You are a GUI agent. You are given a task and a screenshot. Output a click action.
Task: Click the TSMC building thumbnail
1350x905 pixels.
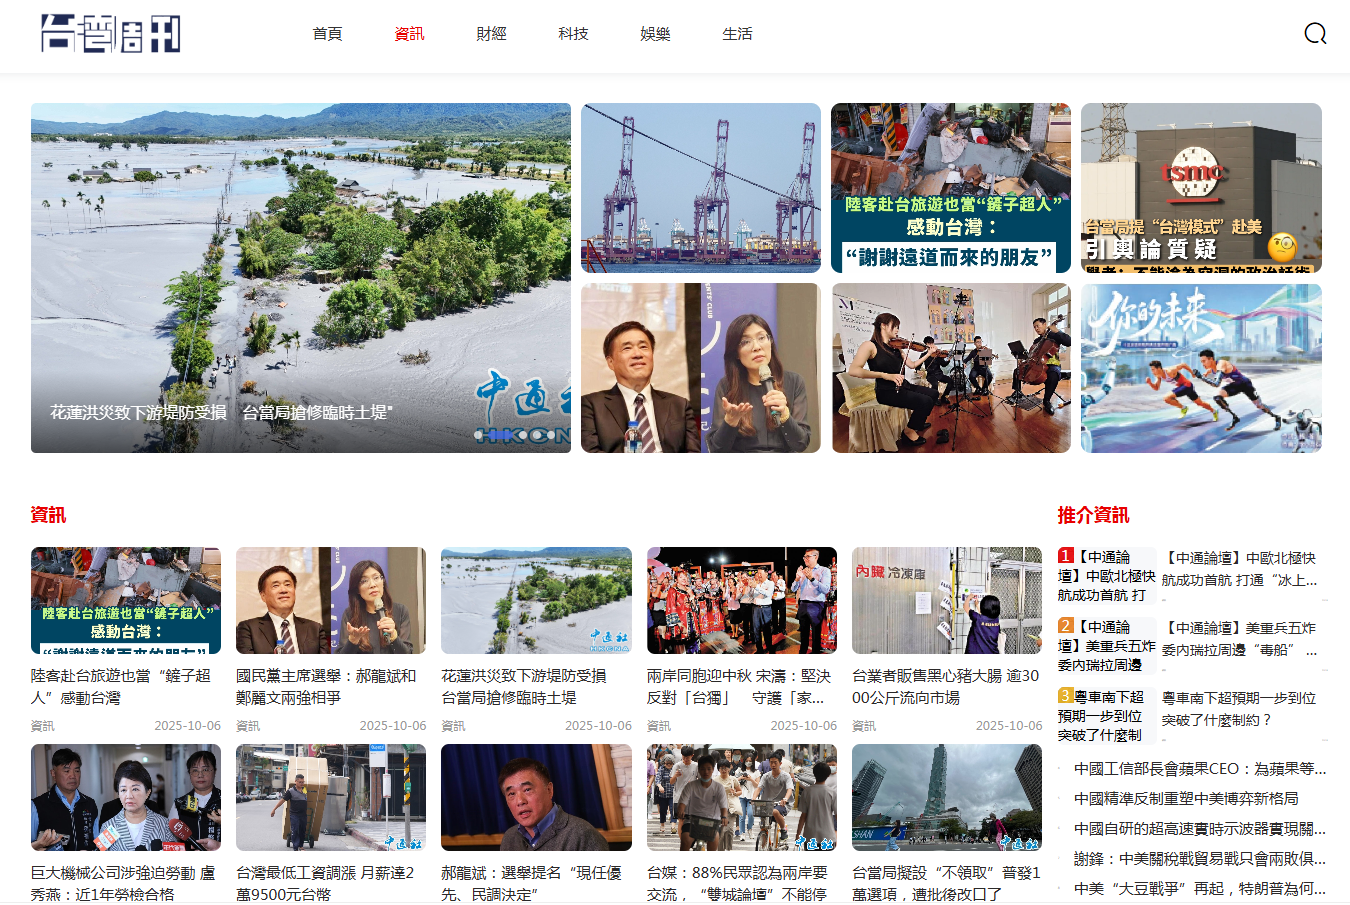point(1201,188)
